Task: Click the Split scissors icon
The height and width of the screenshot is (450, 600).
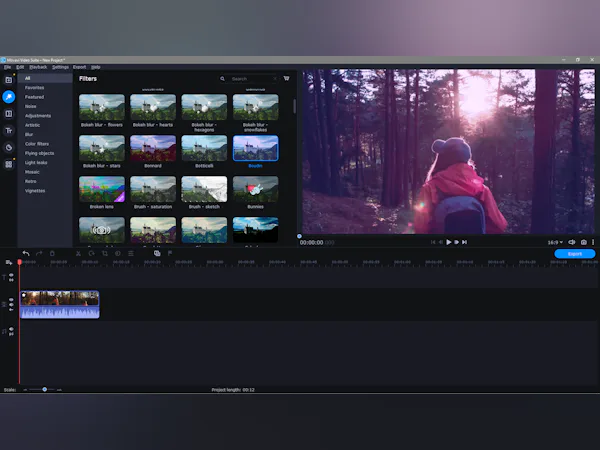Action: pyautogui.click(x=78, y=253)
